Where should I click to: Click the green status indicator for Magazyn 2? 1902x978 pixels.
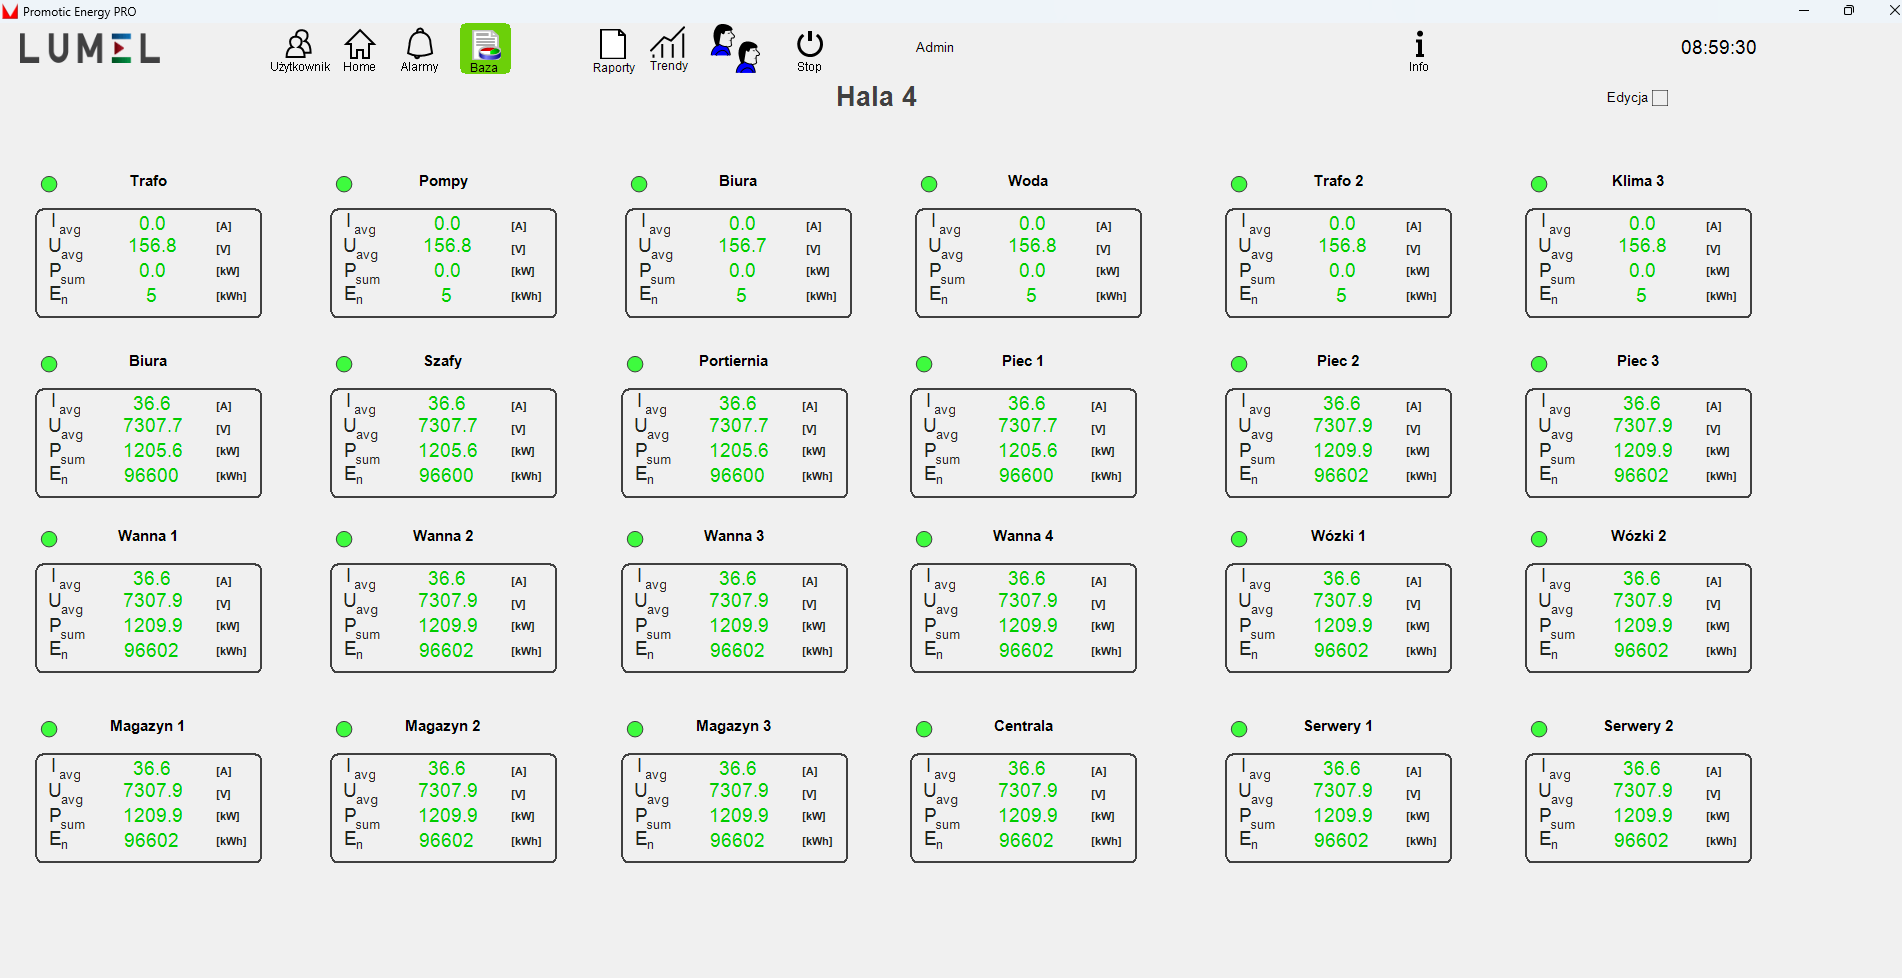click(344, 729)
